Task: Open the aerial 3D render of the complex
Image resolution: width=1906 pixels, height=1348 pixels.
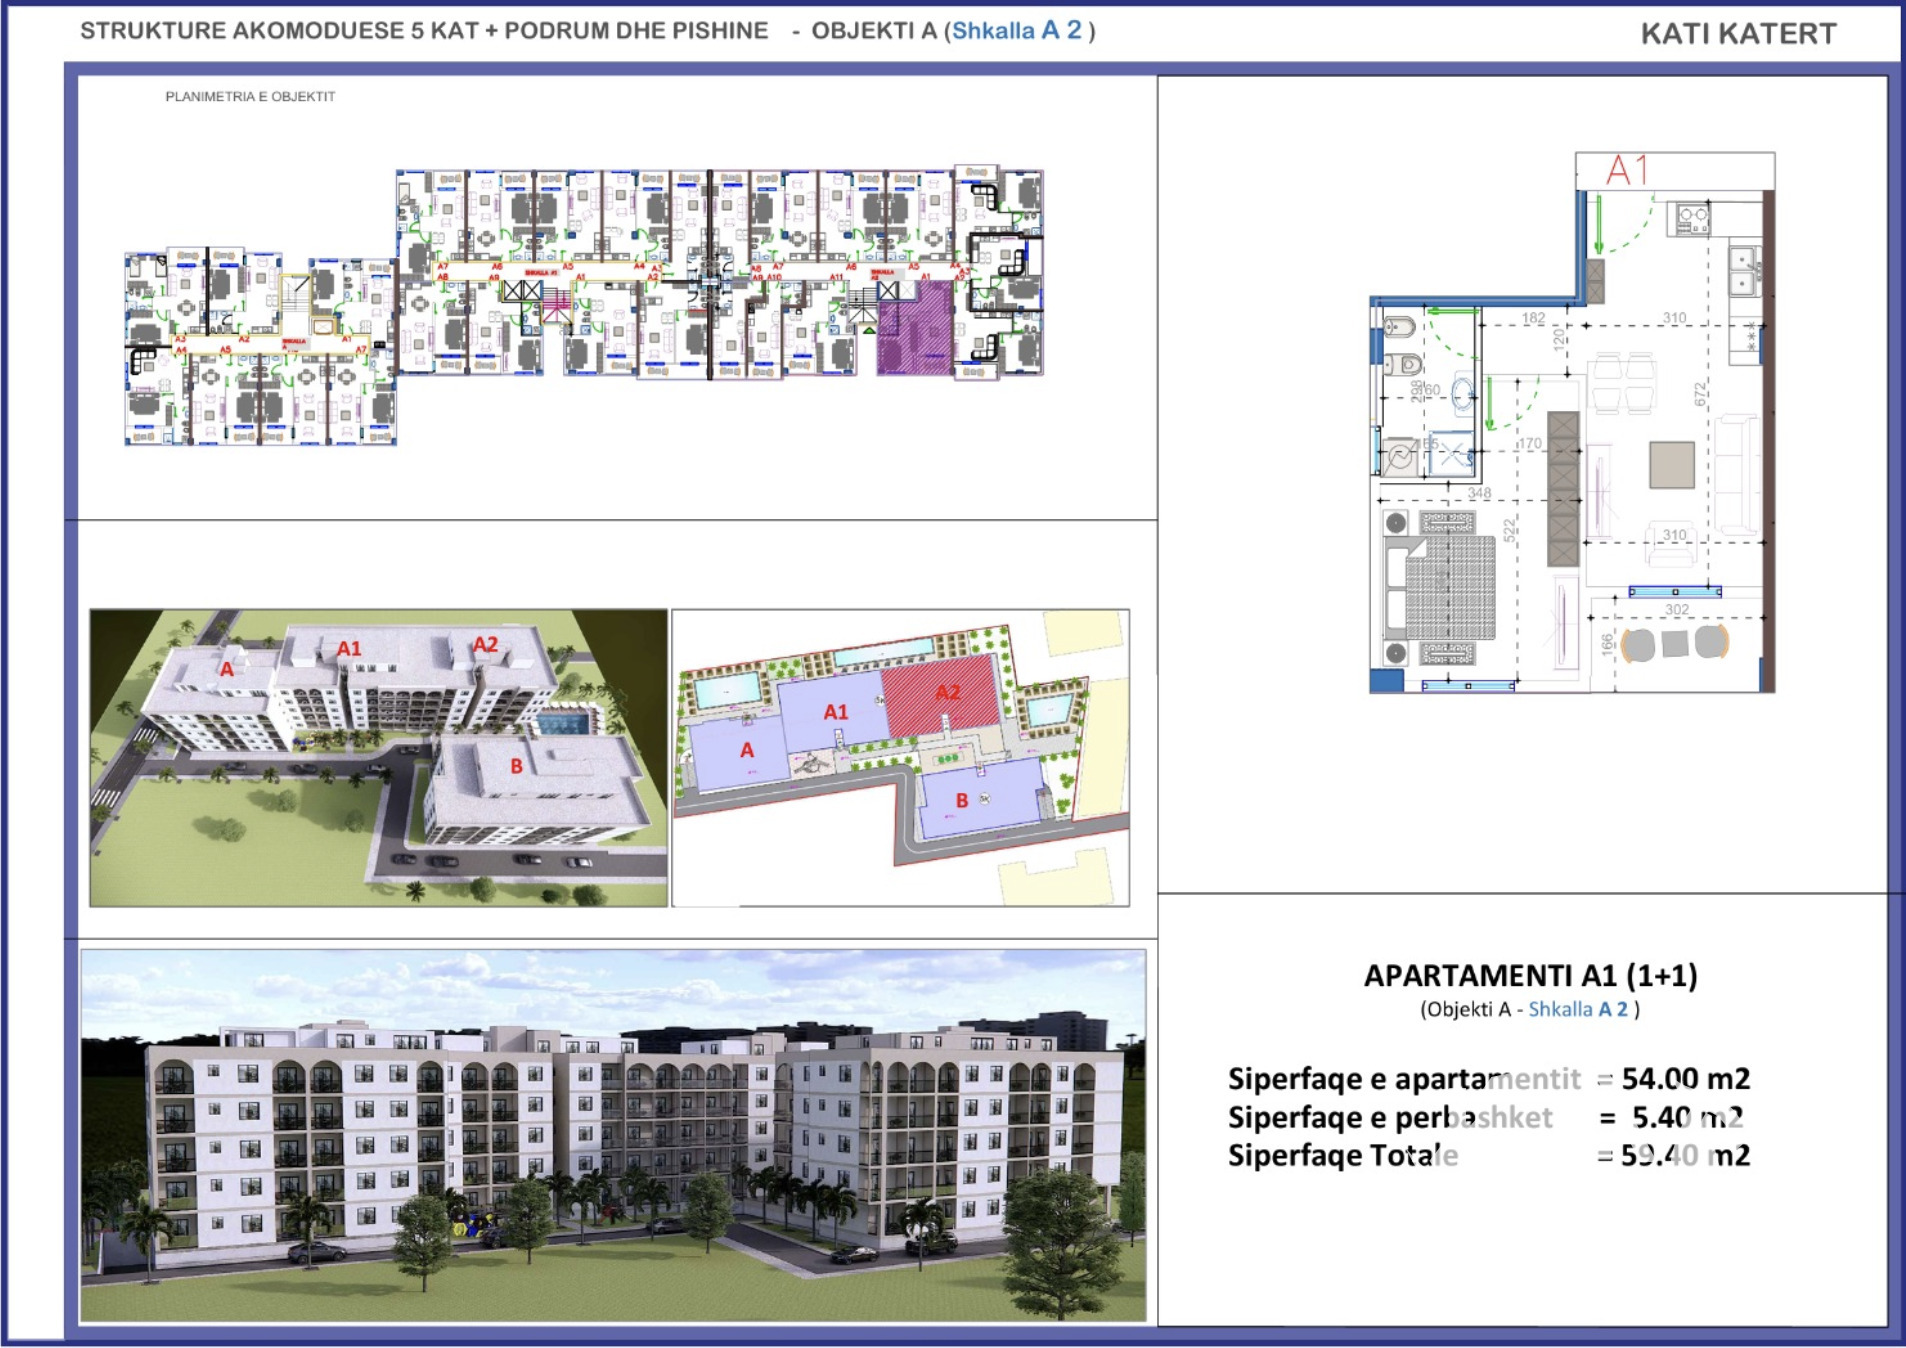Action: pyautogui.click(x=378, y=758)
